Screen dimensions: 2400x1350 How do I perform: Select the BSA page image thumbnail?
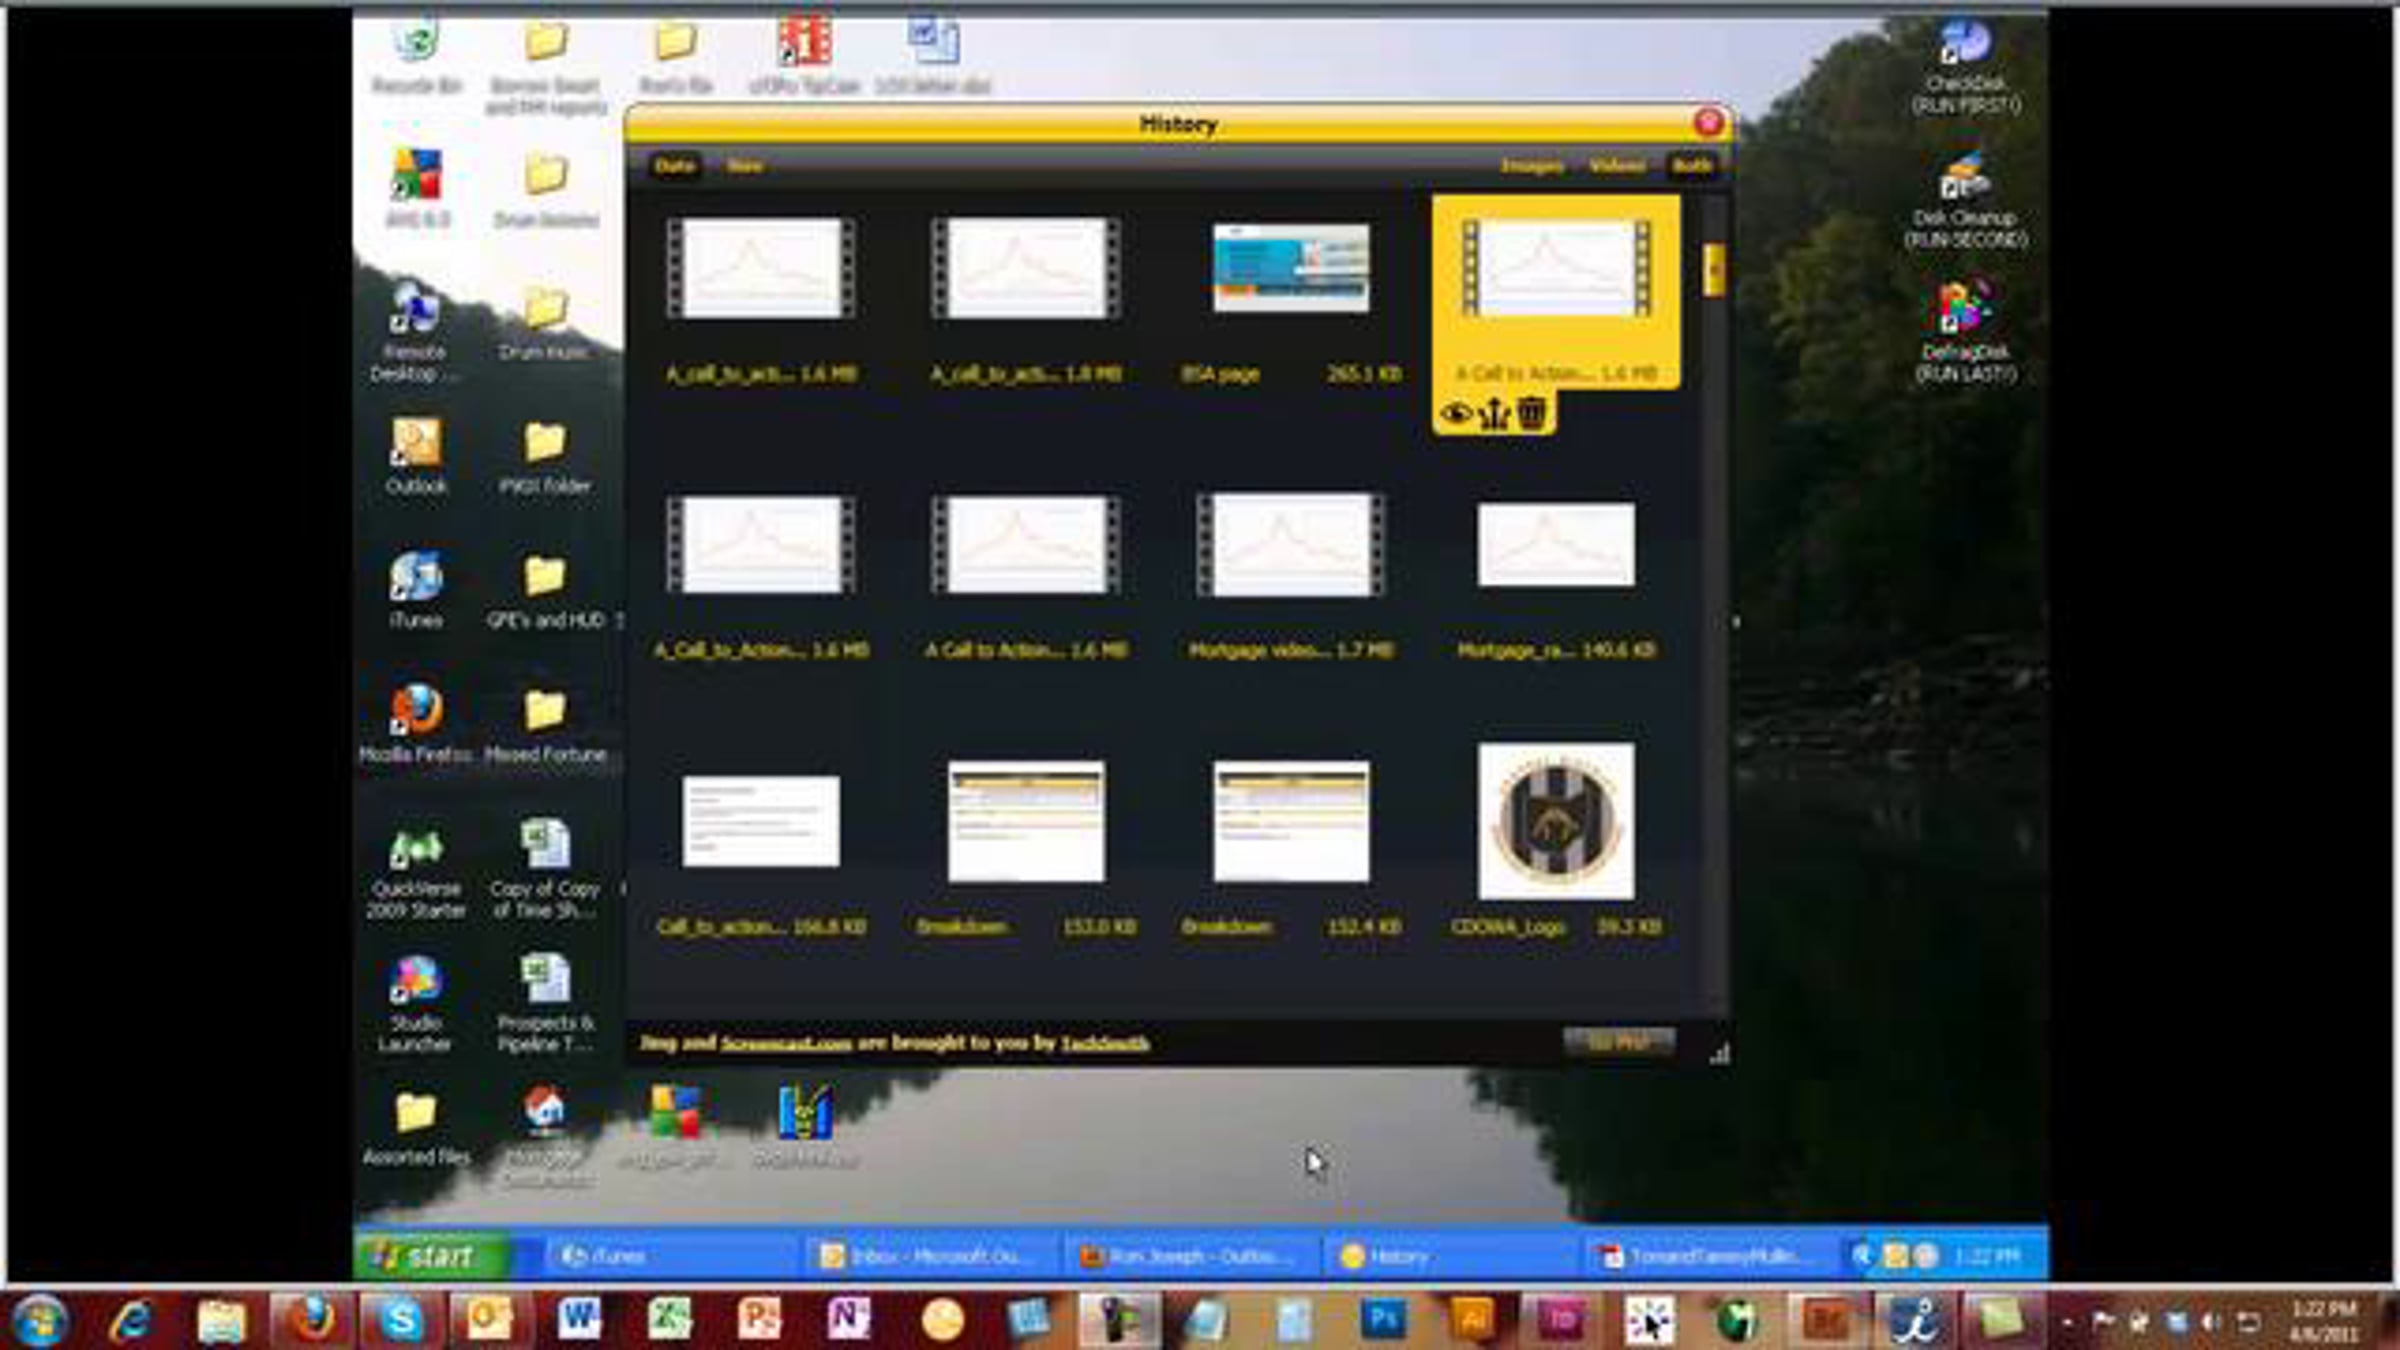1291,268
